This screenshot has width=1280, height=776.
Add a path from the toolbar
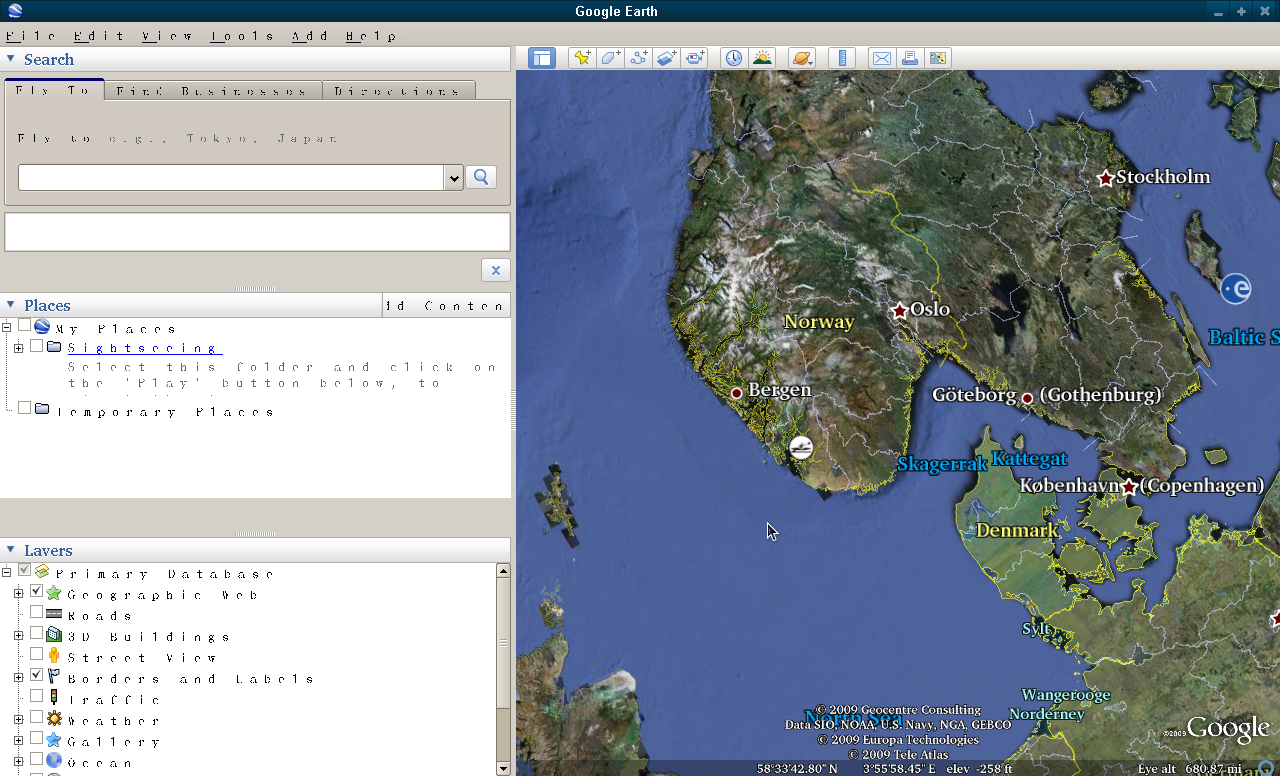coord(638,58)
